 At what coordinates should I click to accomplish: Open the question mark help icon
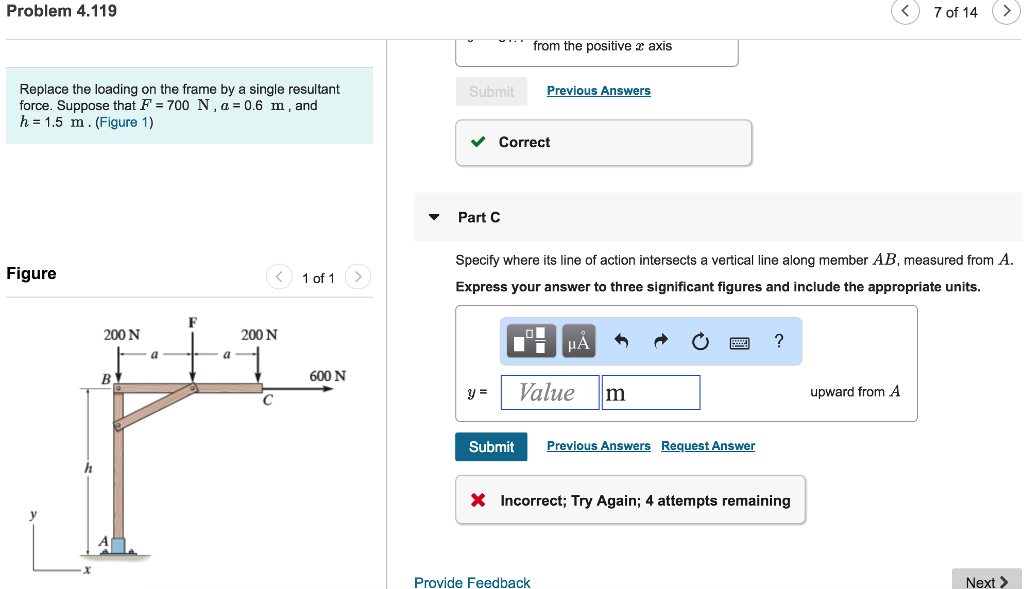(x=779, y=341)
